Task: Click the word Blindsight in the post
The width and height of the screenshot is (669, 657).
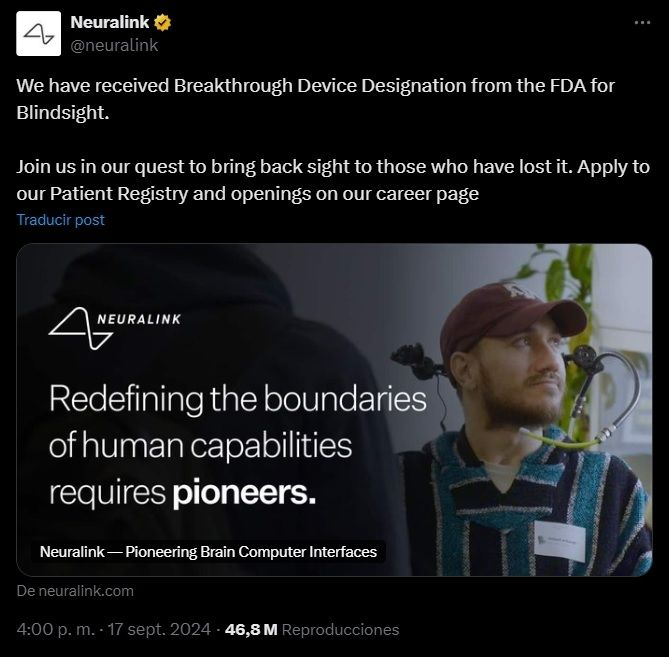Action: (61, 113)
